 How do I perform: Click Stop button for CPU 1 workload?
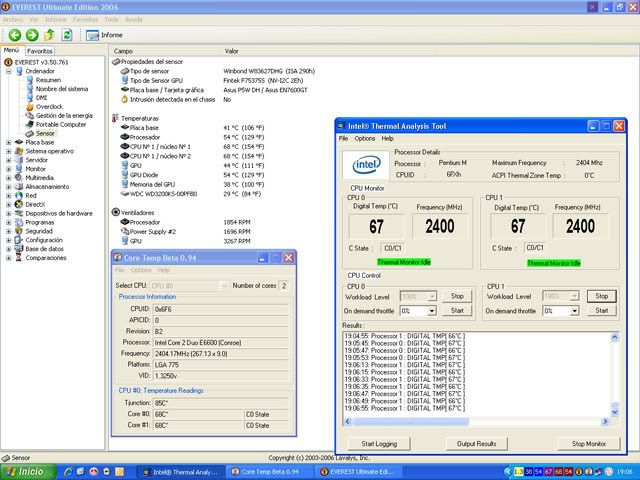coord(602,296)
